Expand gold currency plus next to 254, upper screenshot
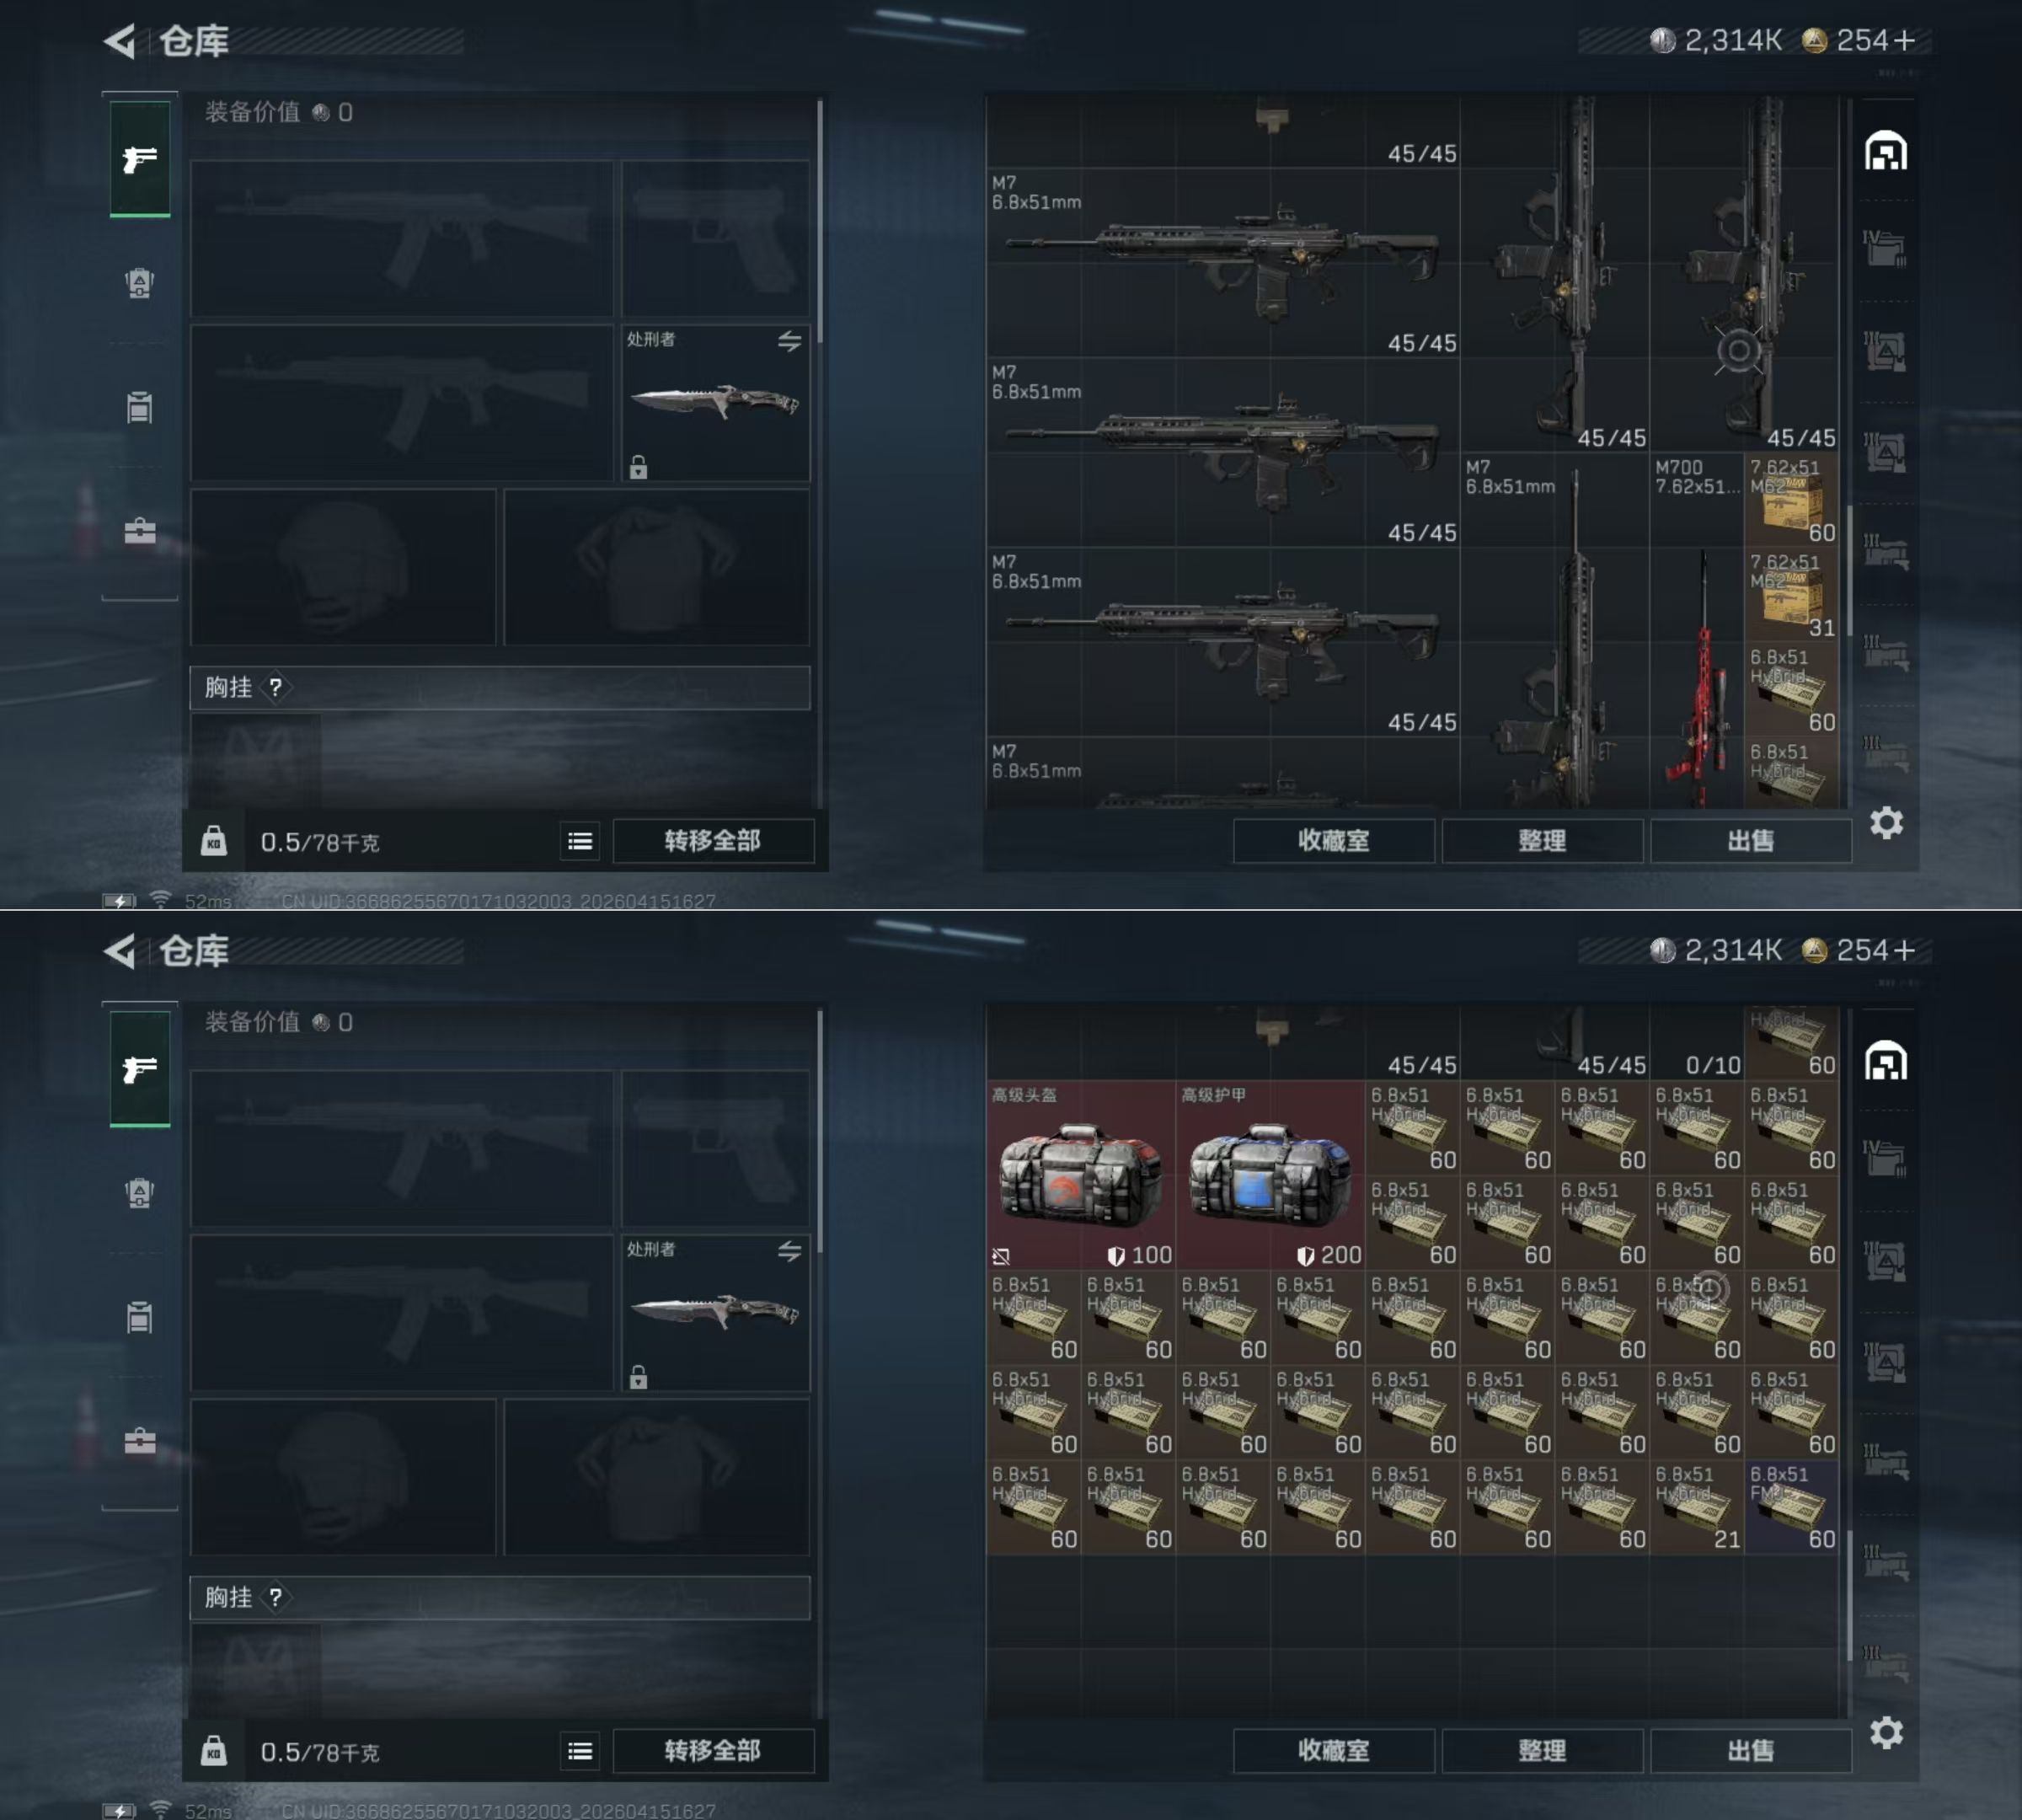 click(x=1904, y=40)
